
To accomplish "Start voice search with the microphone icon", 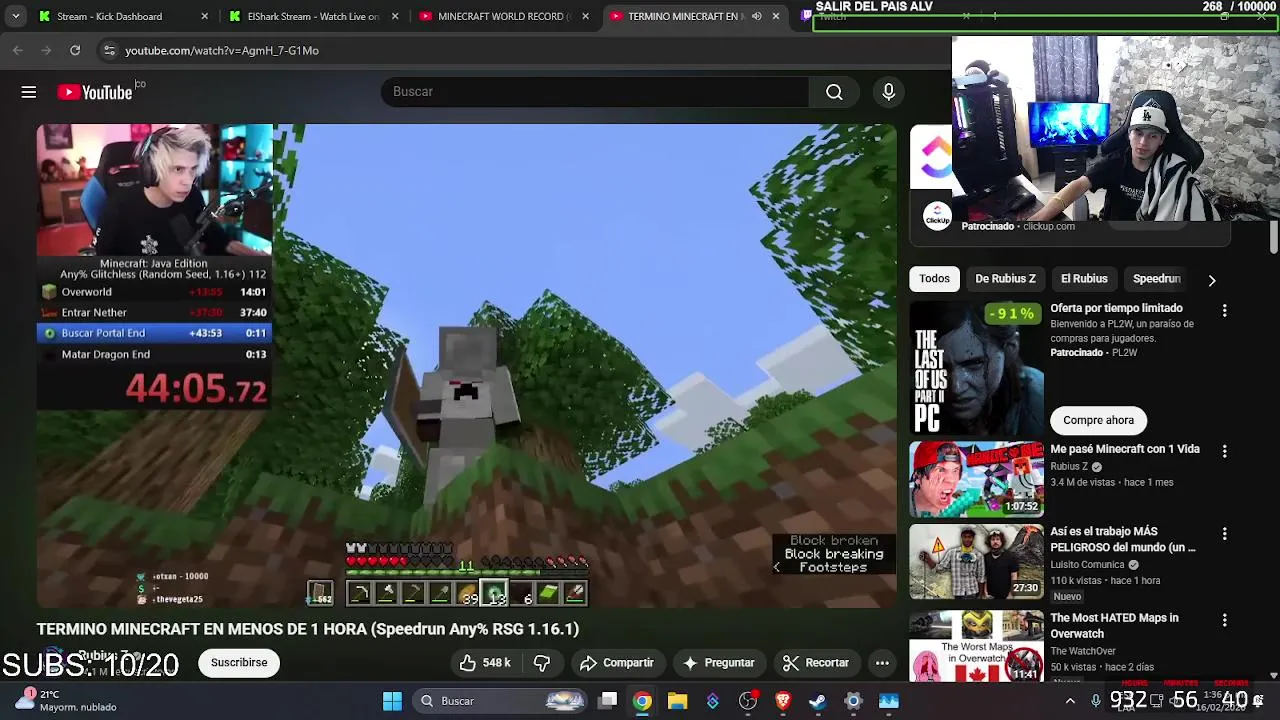I will [889, 92].
